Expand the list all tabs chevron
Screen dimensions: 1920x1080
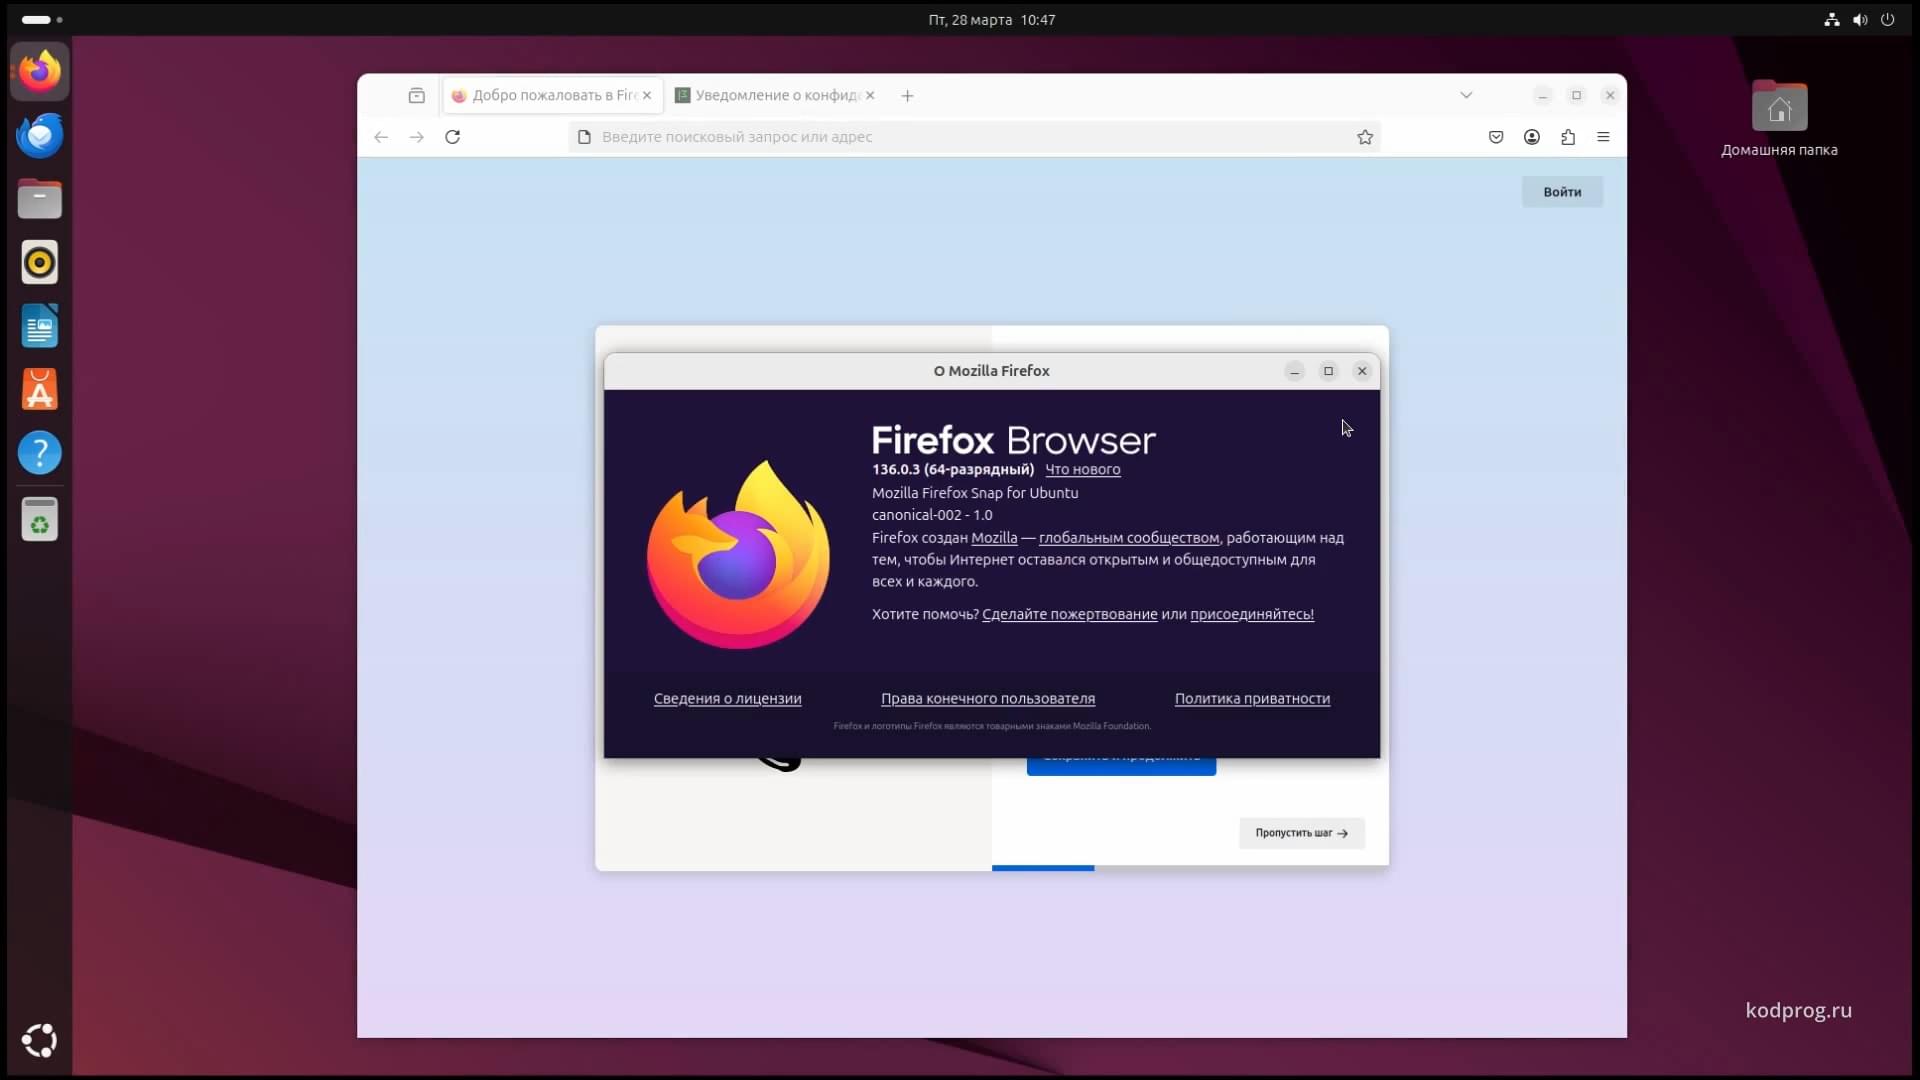pos(1466,96)
